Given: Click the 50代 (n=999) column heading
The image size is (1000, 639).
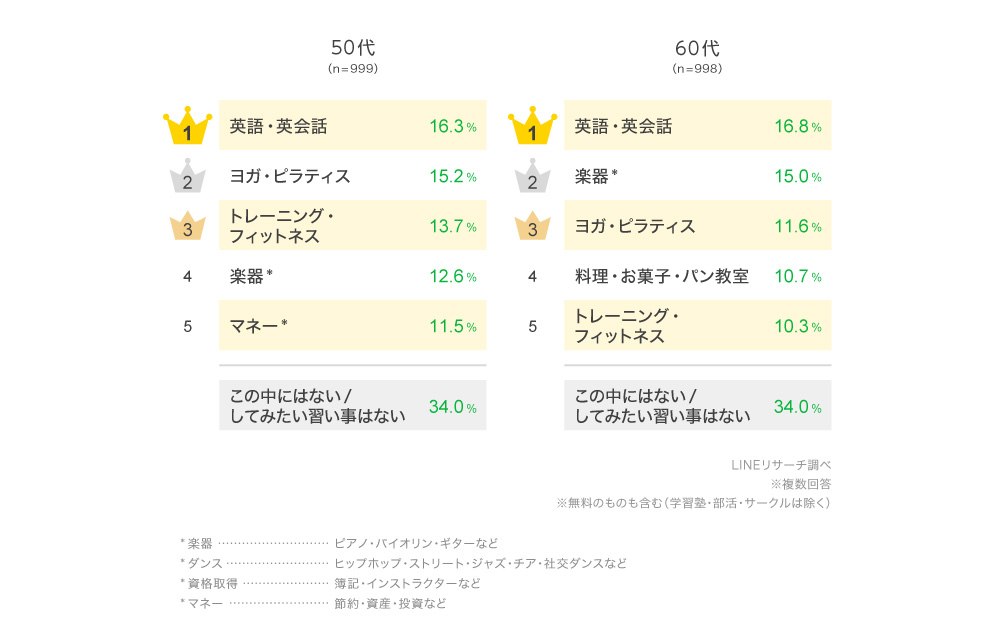Looking at the screenshot, I should pyautogui.click(x=353, y=56).
